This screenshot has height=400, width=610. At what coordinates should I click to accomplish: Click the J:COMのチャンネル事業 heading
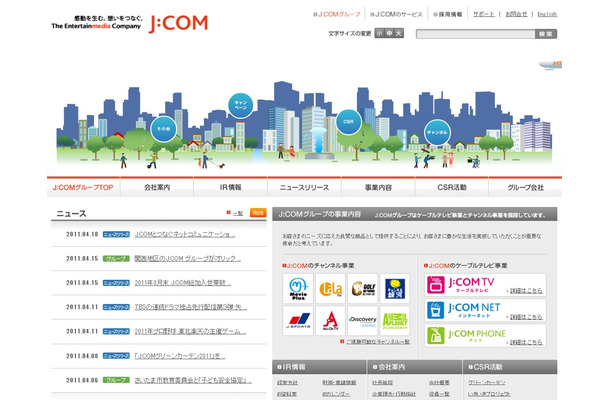tap(321, 266)
